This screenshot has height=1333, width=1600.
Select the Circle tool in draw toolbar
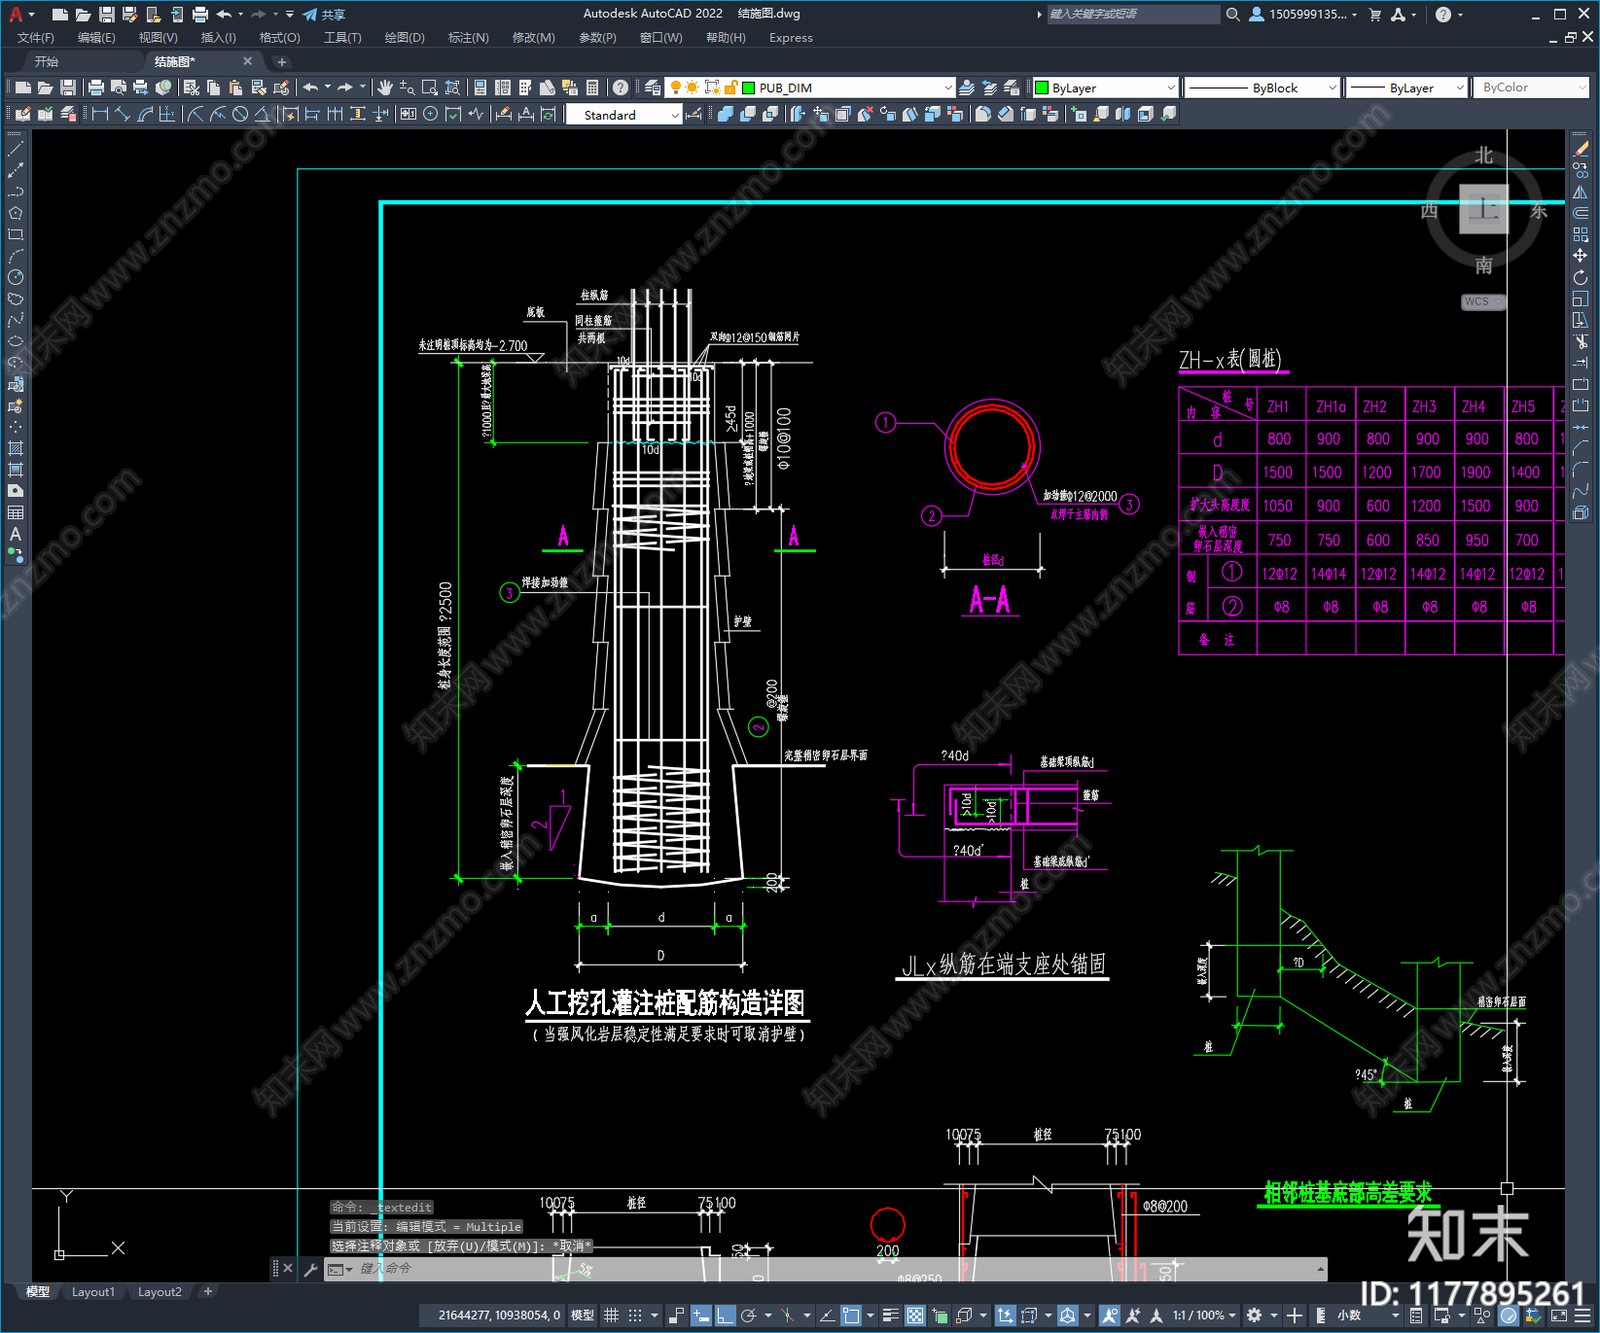[15, 277]
